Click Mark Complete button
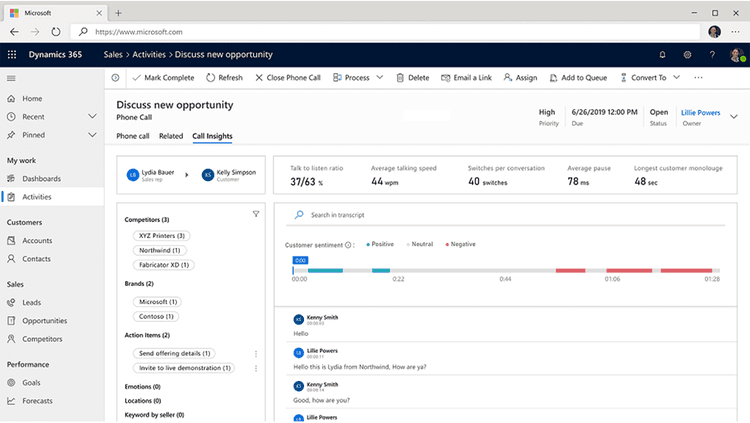This screenshot has width=750, height=423. coord(164,78)
